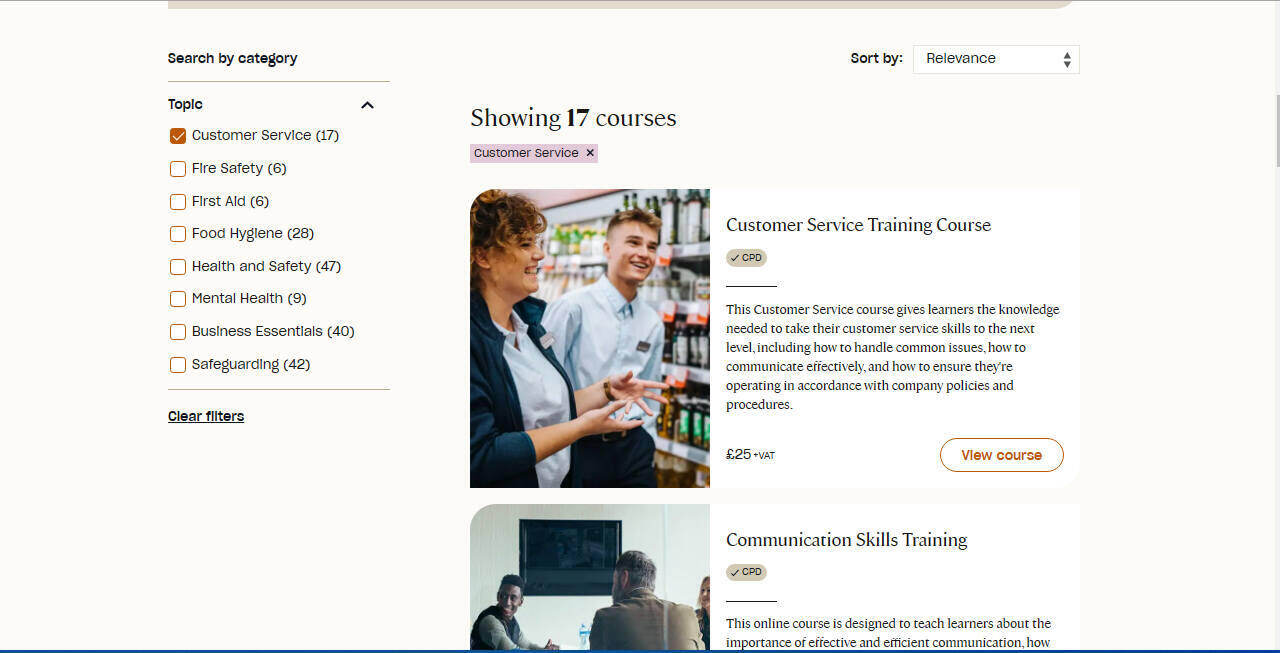Screen dimensions: 1280x653
Task: Enable the Fire Safety filter
Action: [x=177, y=169]
